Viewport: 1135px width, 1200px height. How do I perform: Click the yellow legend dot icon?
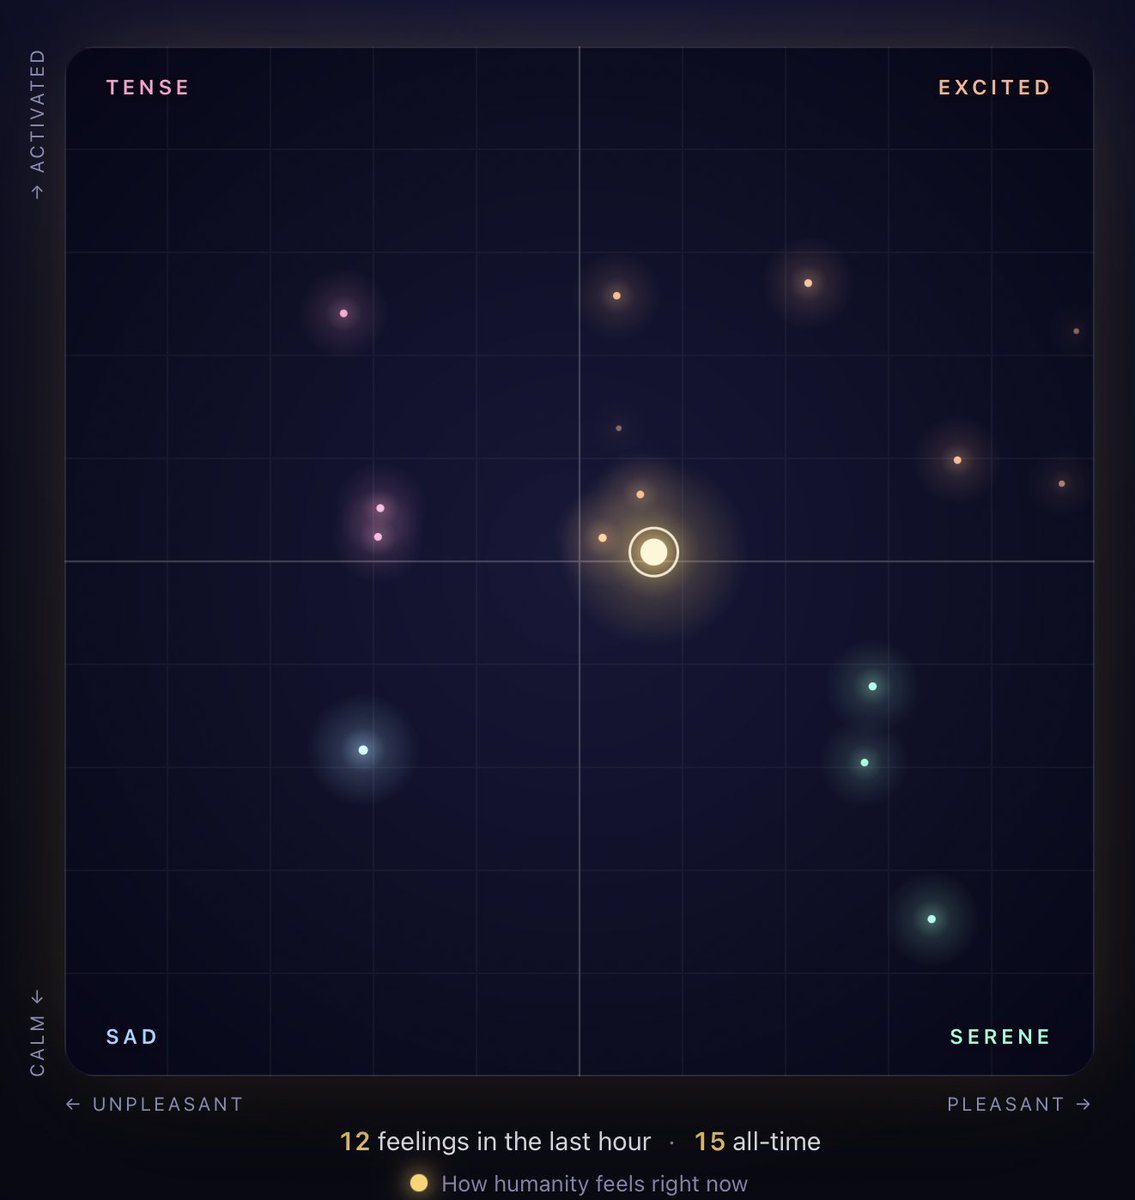click(419, 1183)
